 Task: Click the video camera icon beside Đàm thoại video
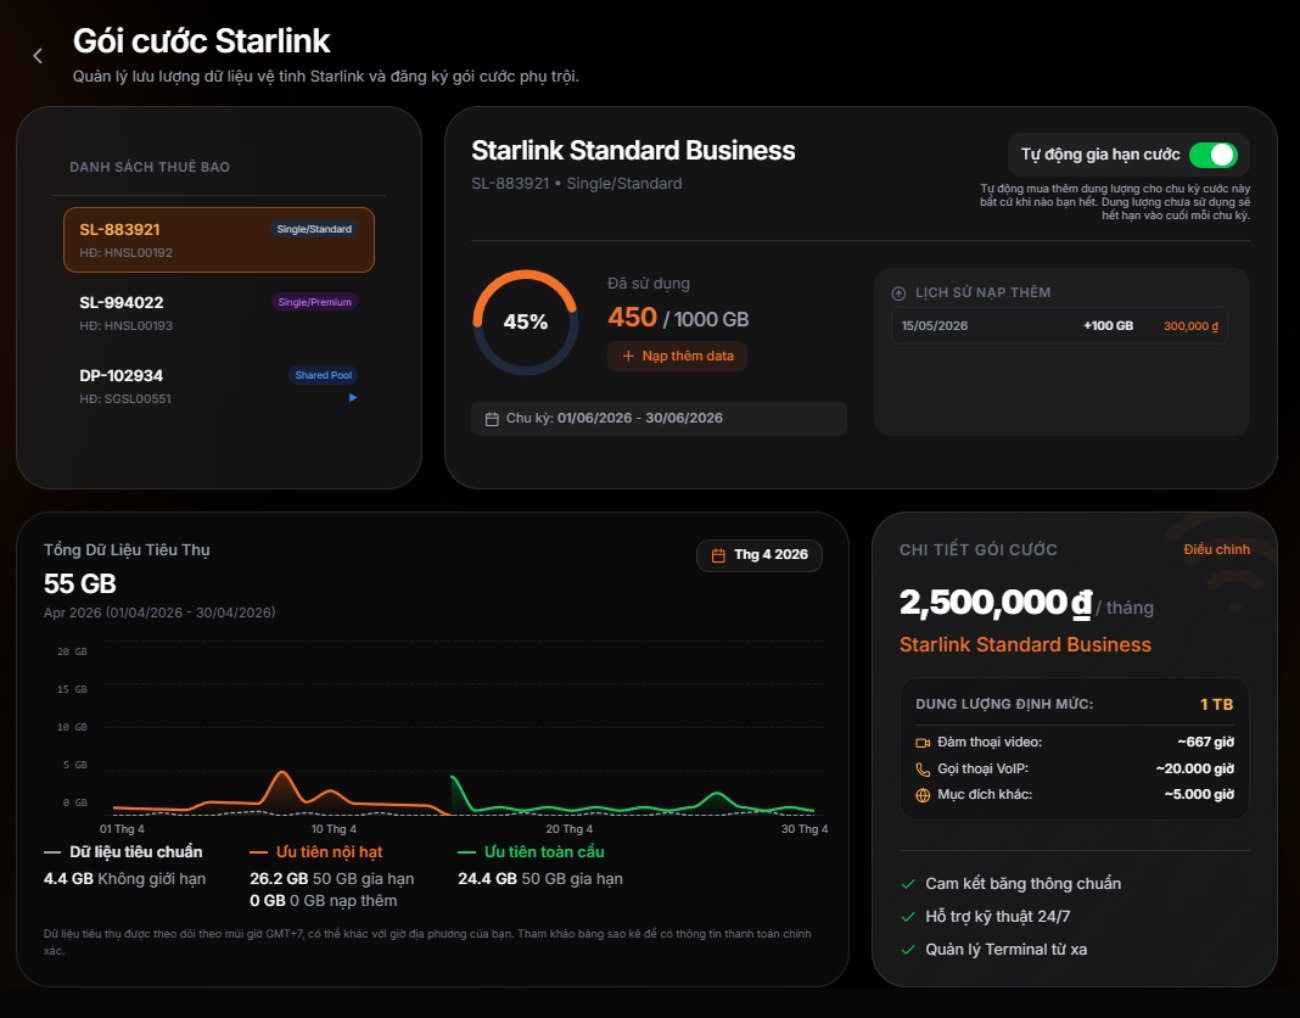[x=923, y=743]
